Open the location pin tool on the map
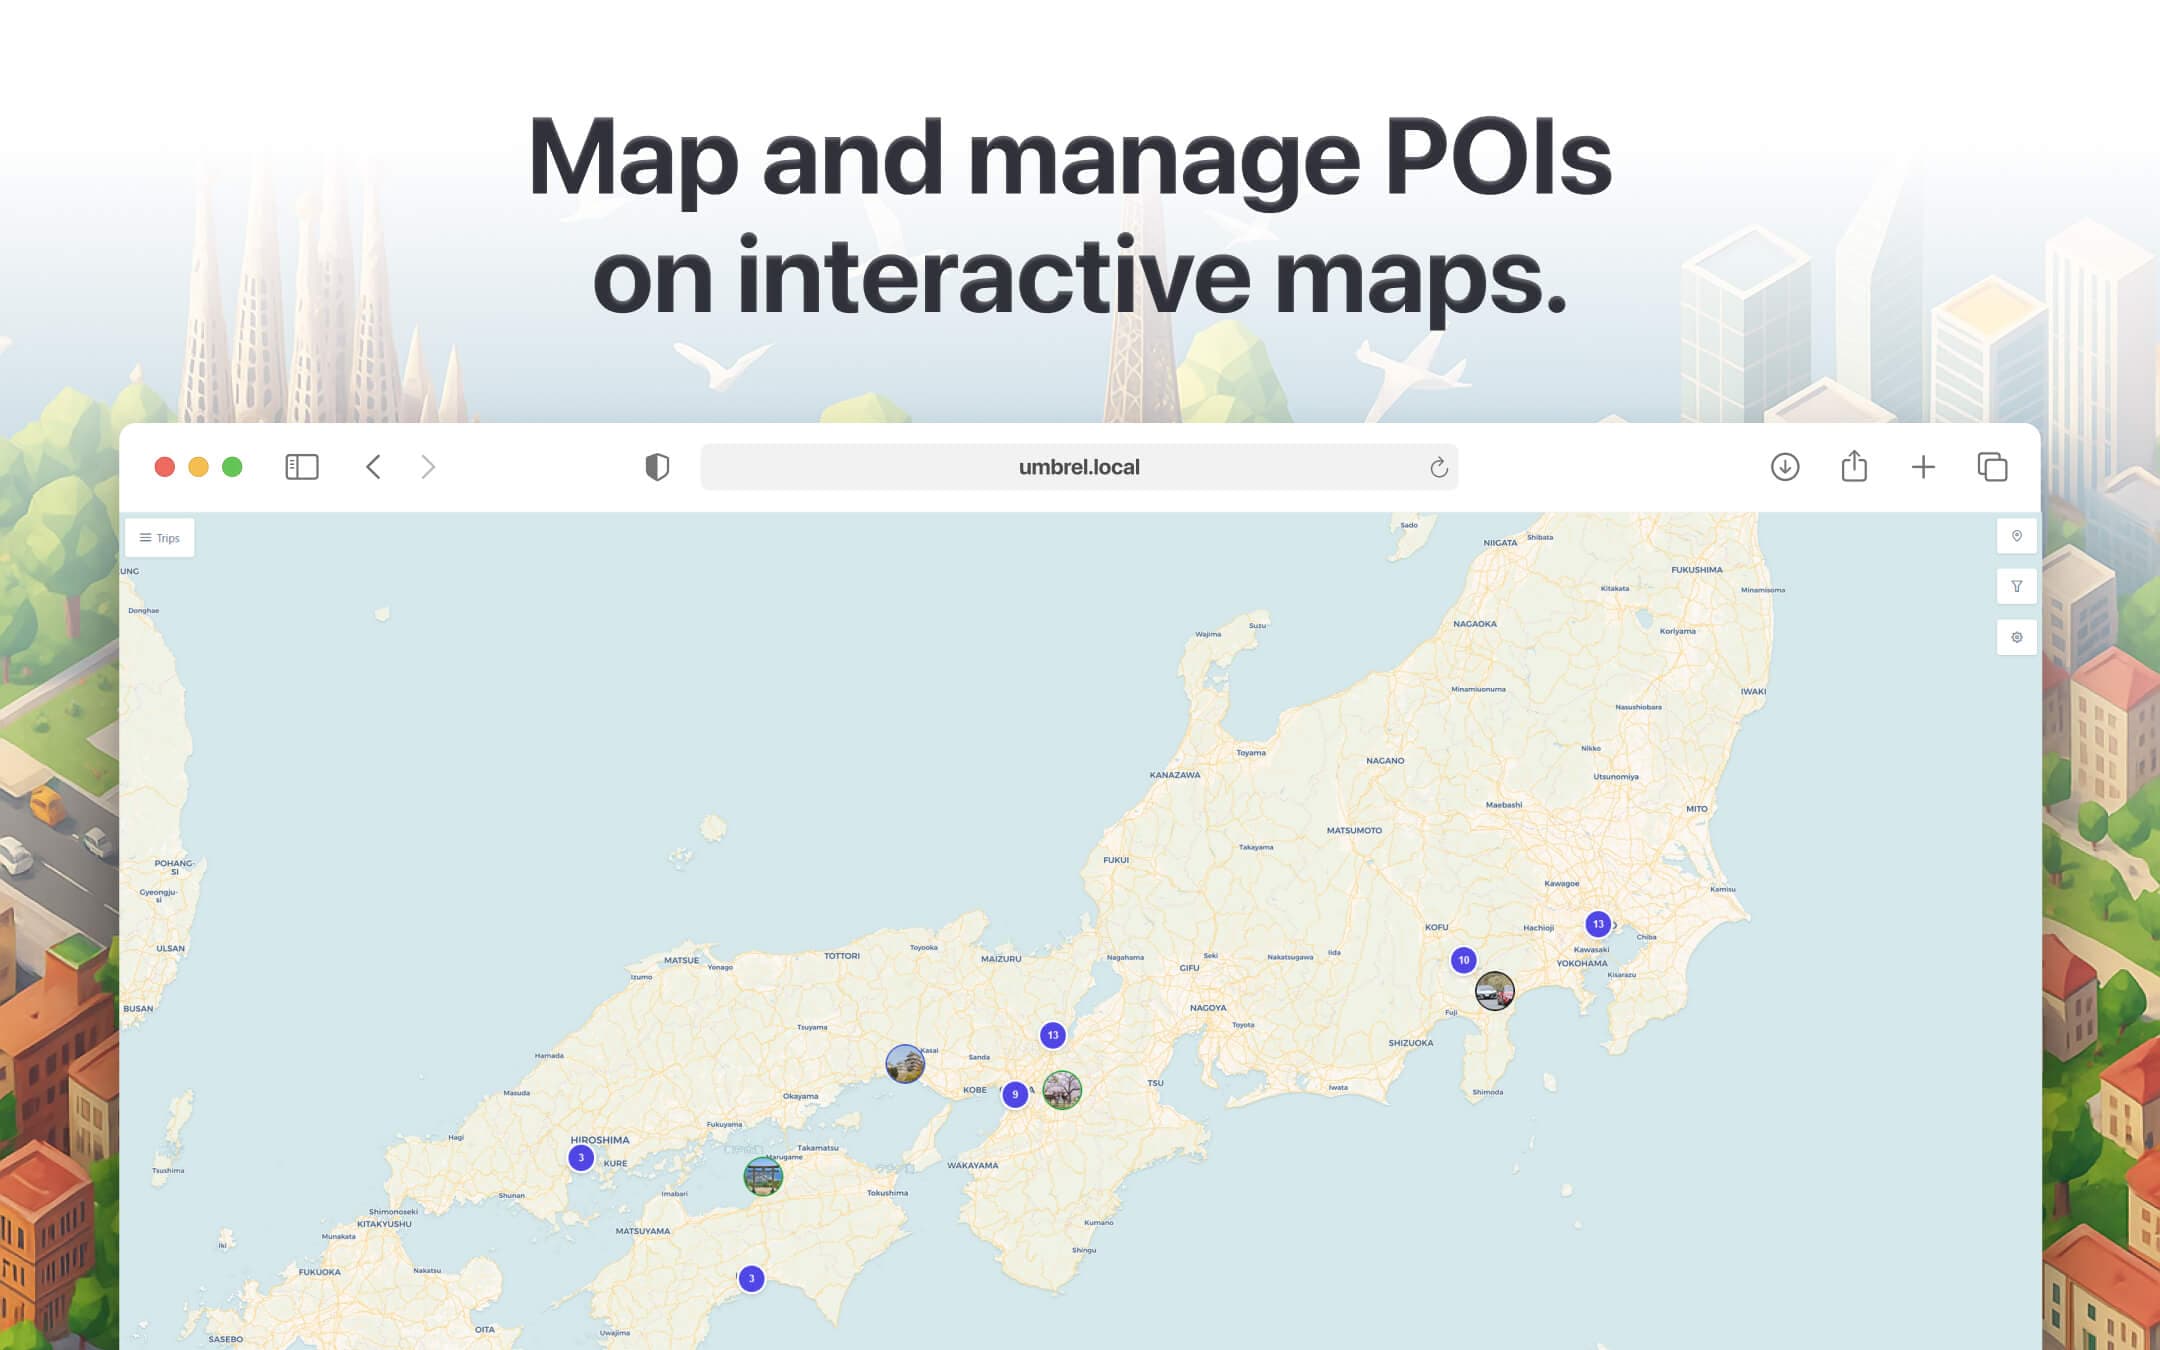The width and height of the screenshot is (2160, 1350). [2016, 537]
